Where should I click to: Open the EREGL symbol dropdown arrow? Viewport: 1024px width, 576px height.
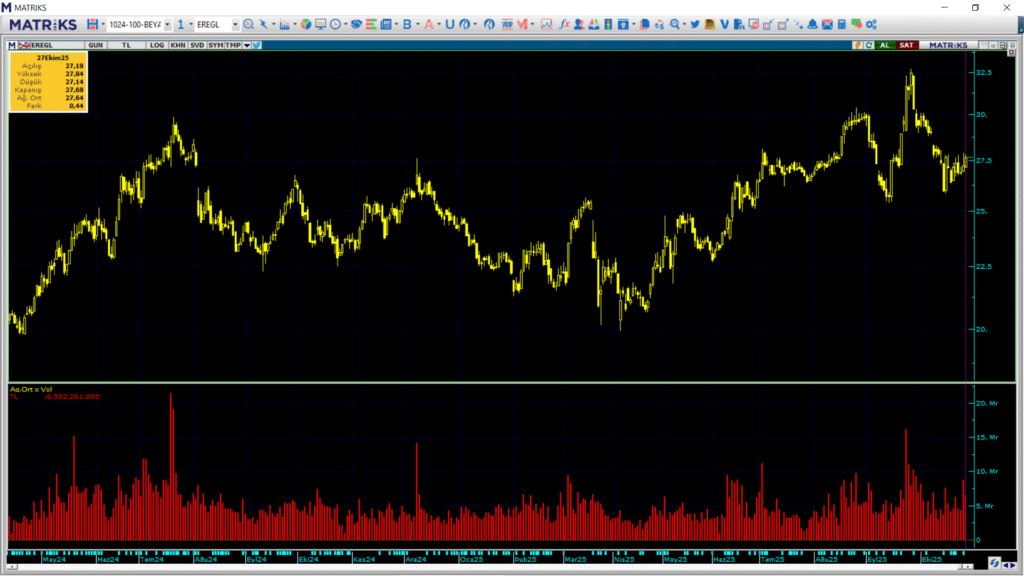tap(235, 24)
